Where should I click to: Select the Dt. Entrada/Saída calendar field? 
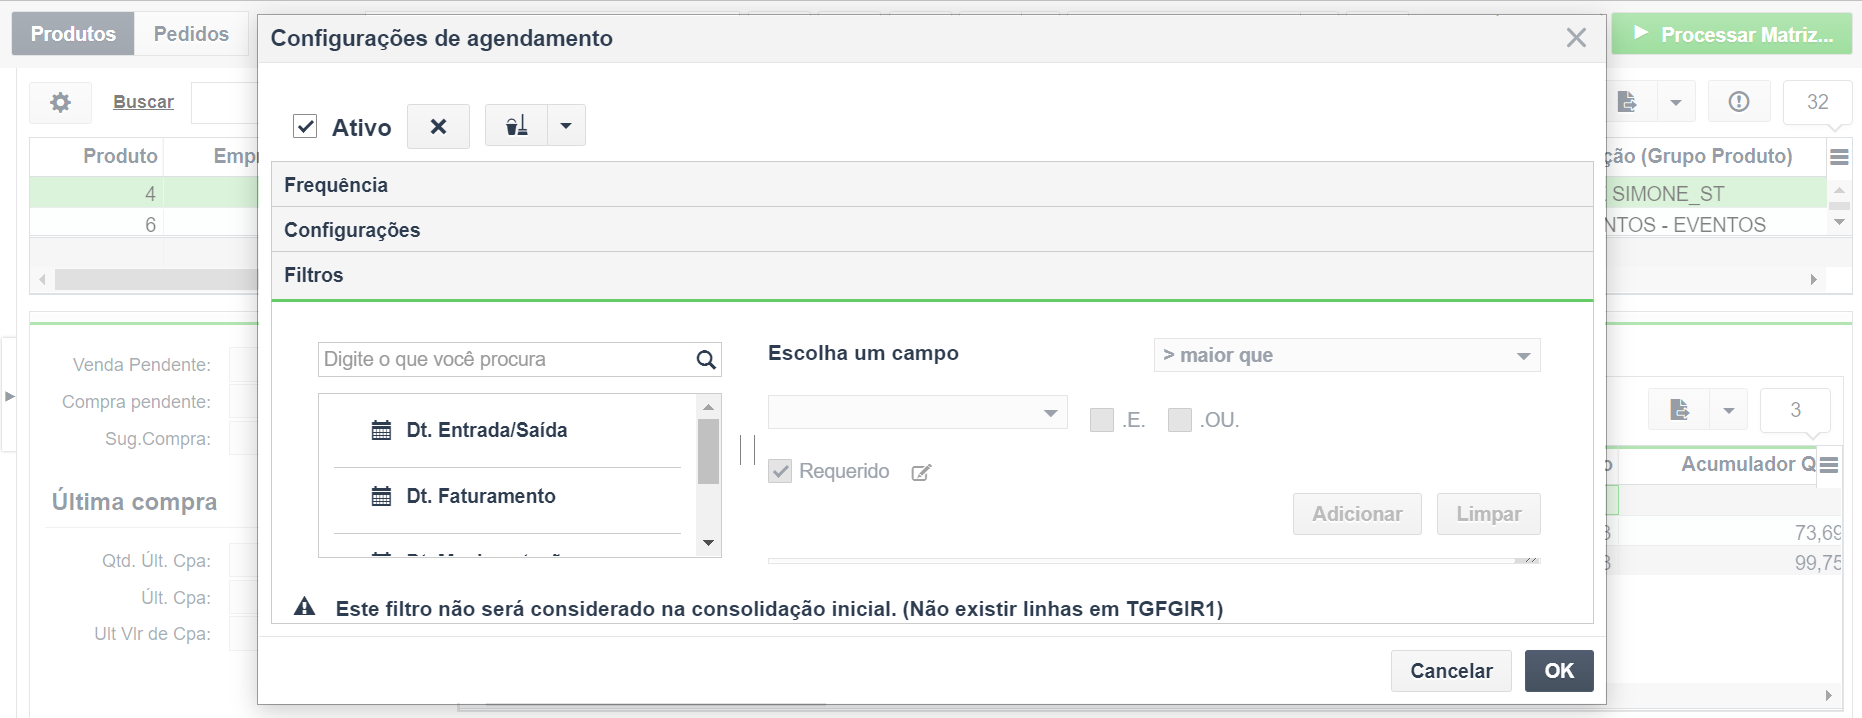486,430
